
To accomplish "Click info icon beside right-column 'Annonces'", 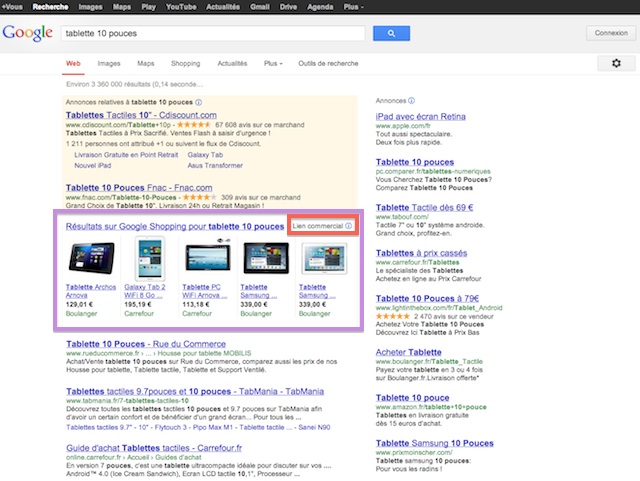I will [411, 100].
